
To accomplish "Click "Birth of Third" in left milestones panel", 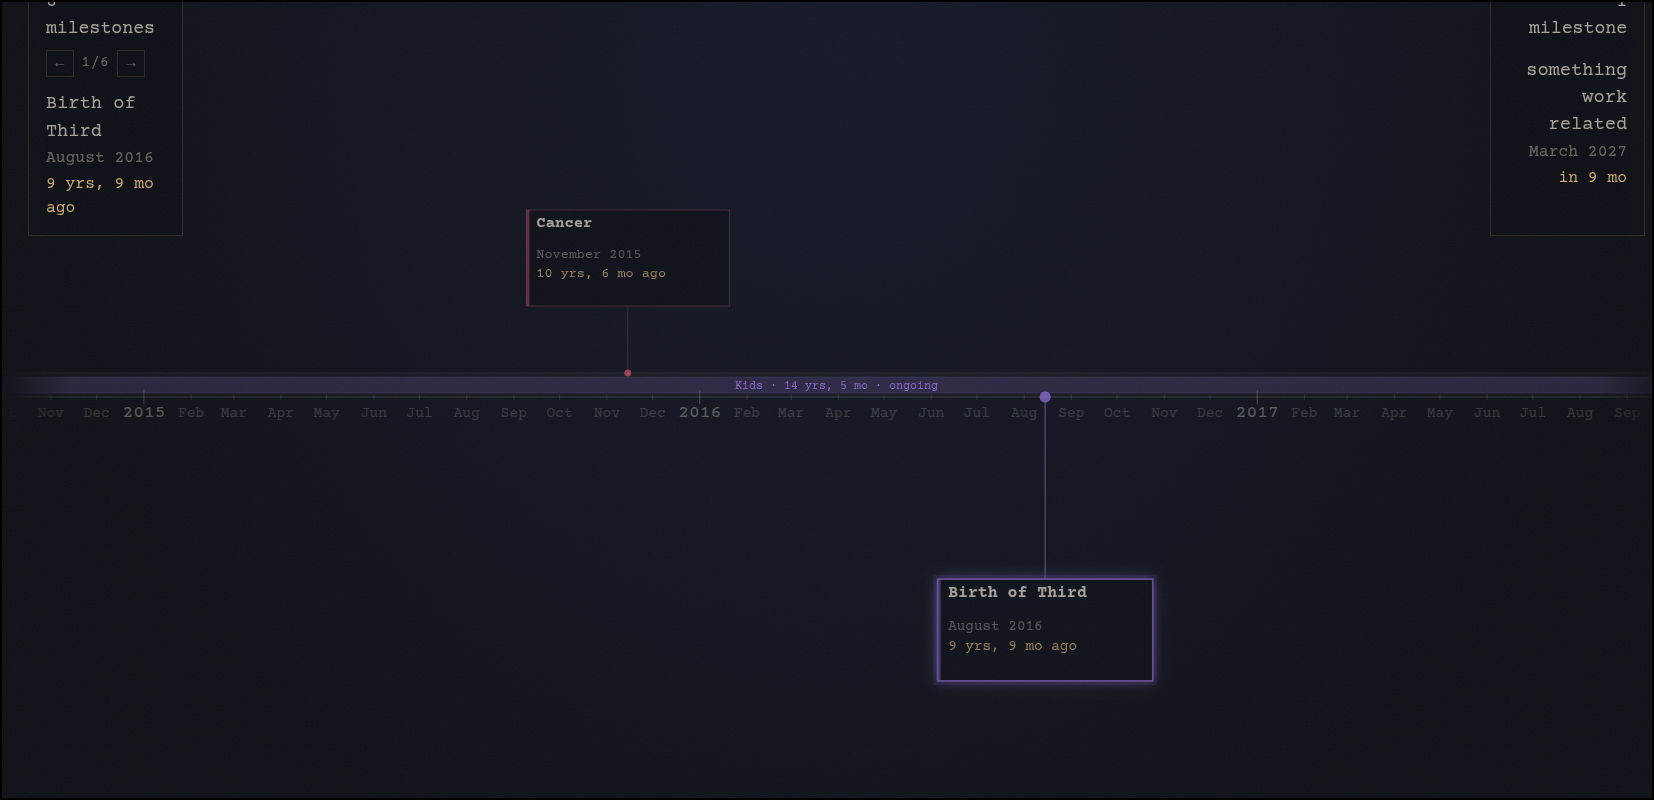I will [90, 116].
